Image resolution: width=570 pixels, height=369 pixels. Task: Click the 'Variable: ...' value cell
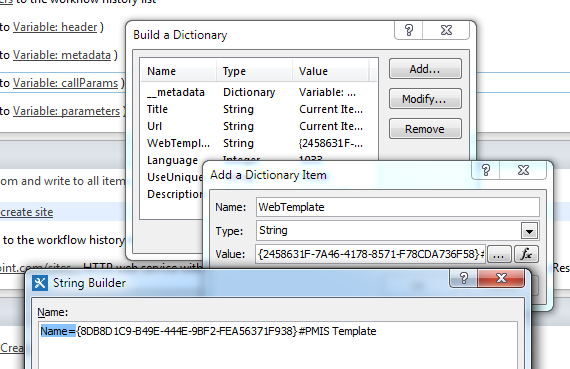327,92
